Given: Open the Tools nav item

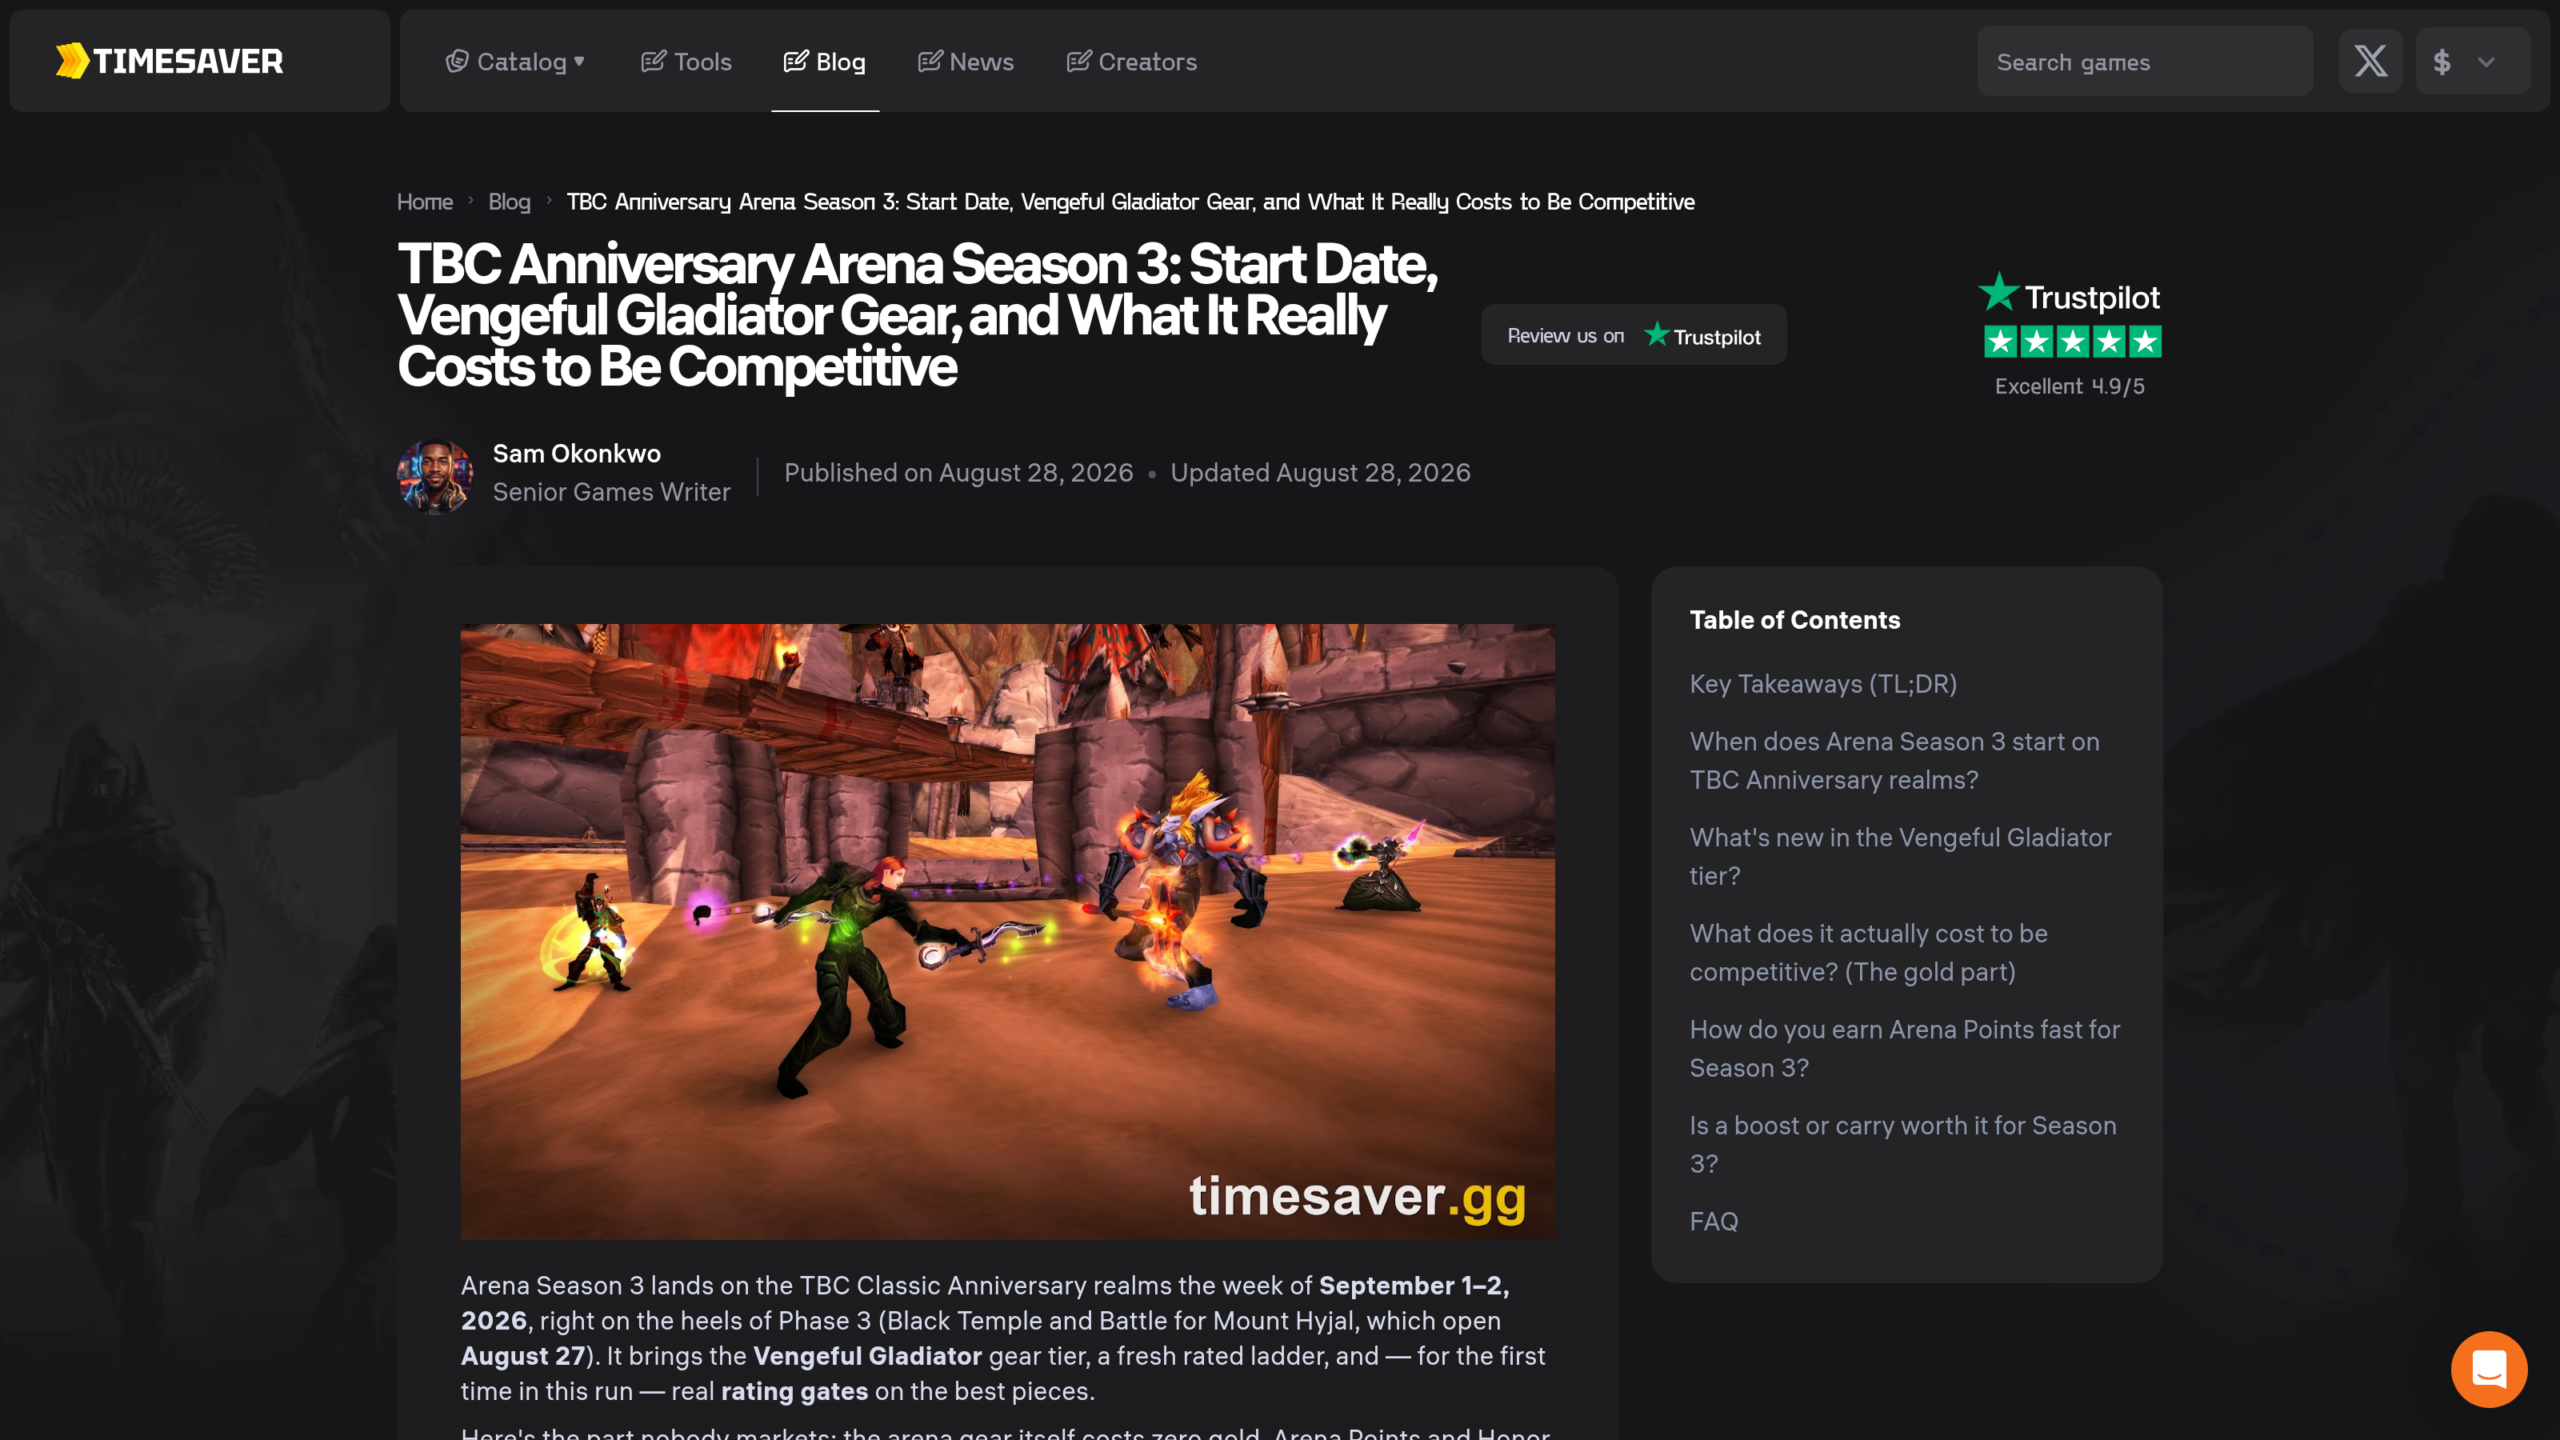Looking at the screenshot, I should coord(686,62).
